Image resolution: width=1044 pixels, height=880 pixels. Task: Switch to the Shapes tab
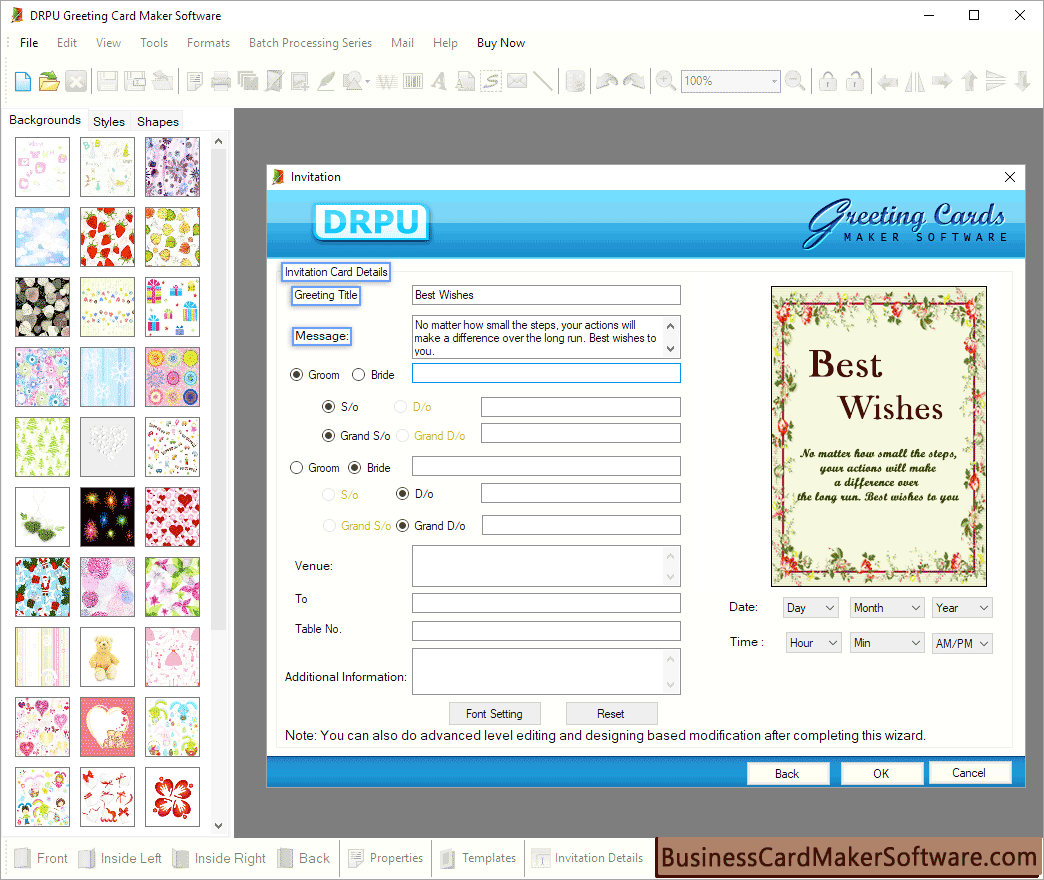click(x=158, y=122)
